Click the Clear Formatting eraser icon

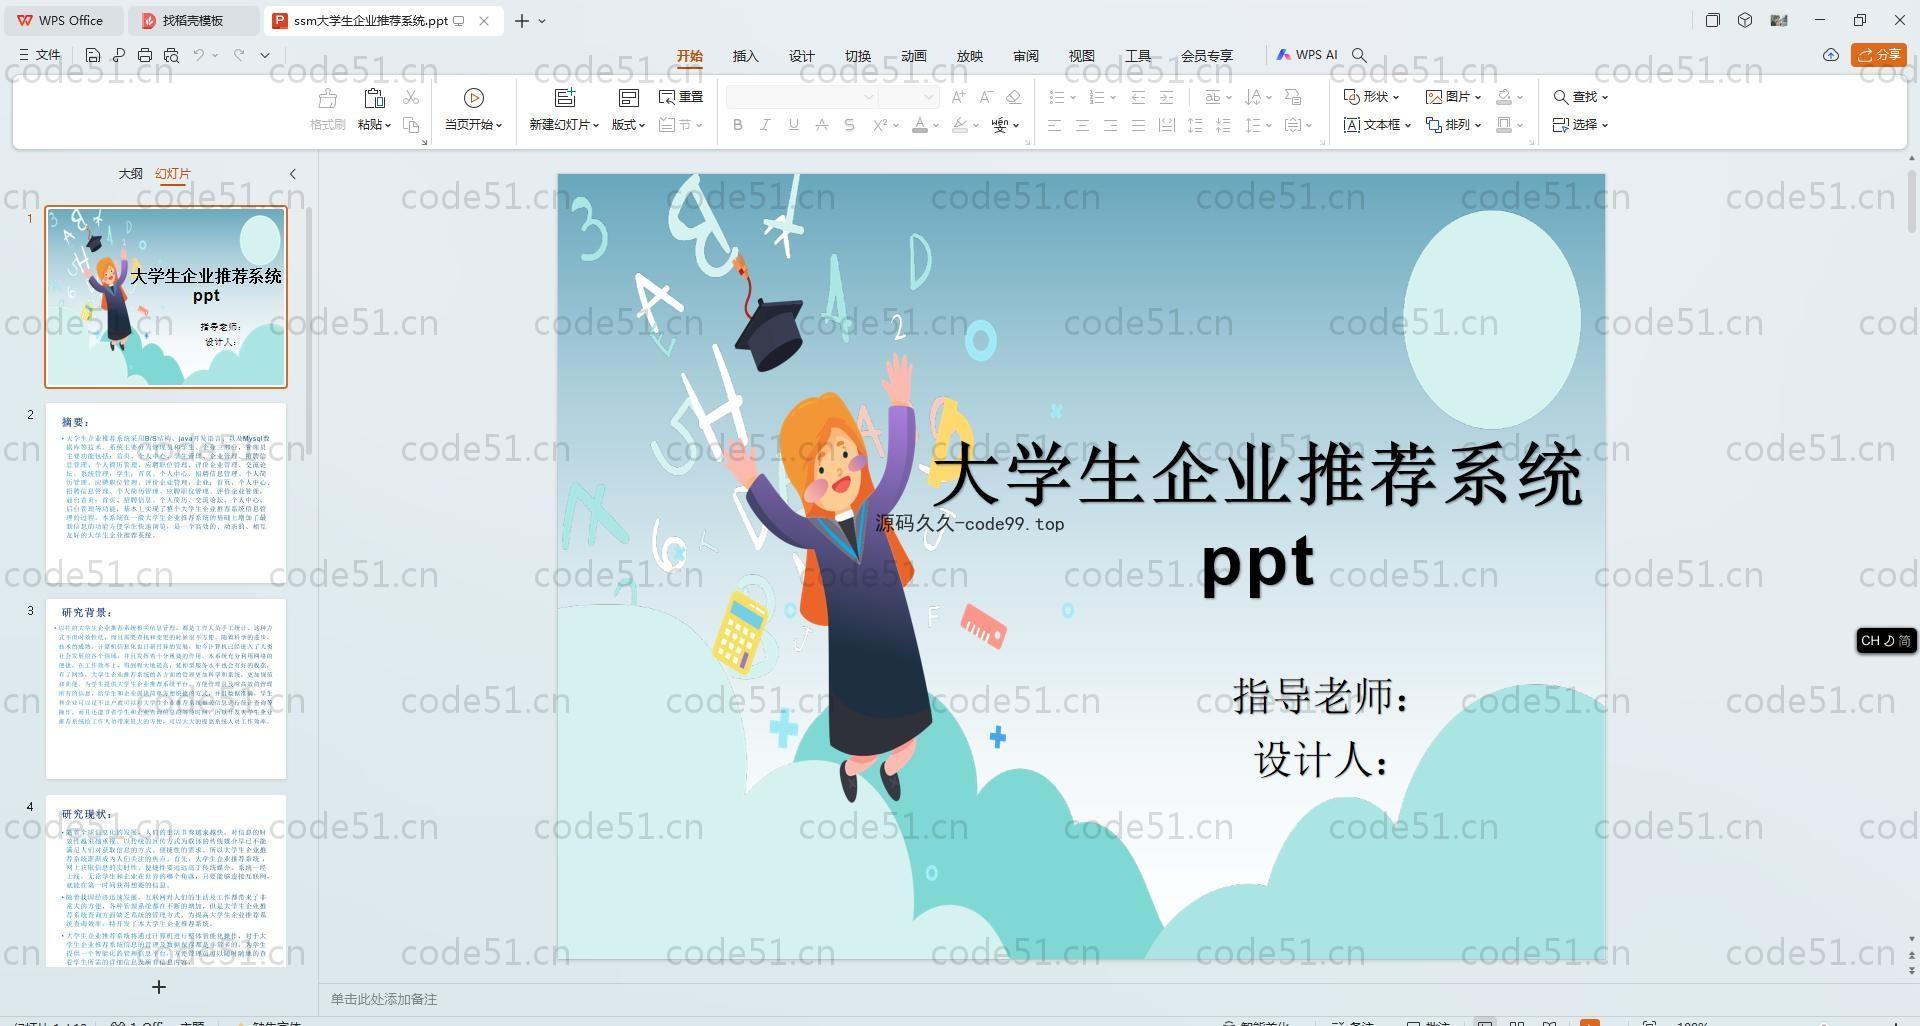coord(1014,97)
